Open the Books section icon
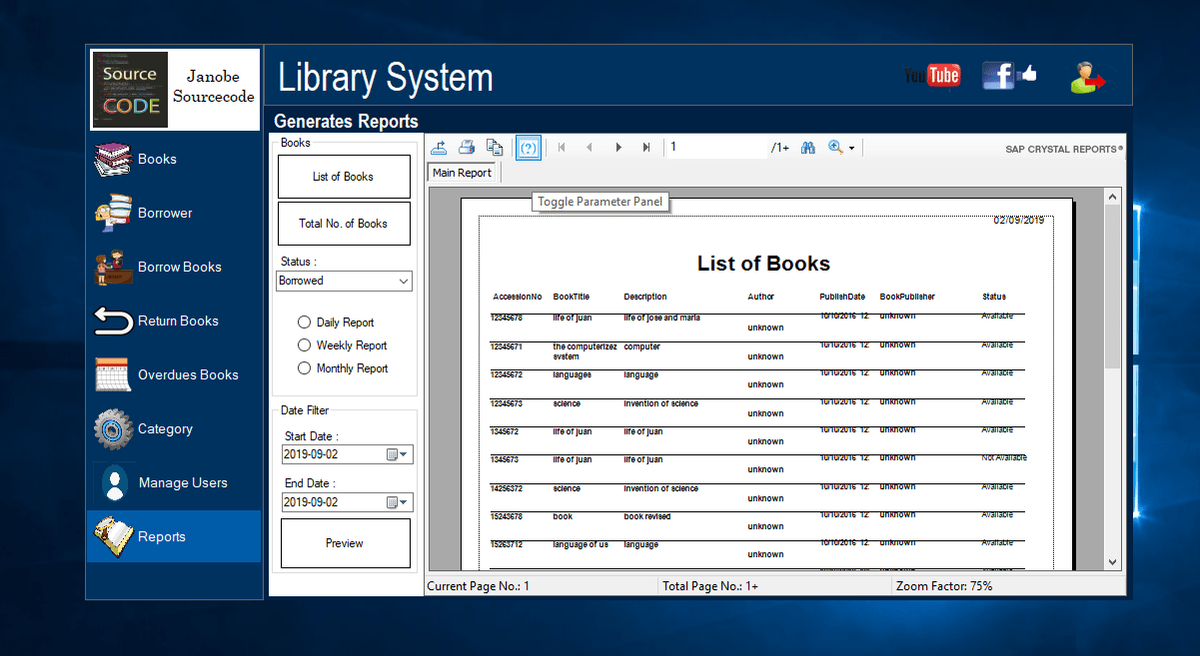 (112, 159)
